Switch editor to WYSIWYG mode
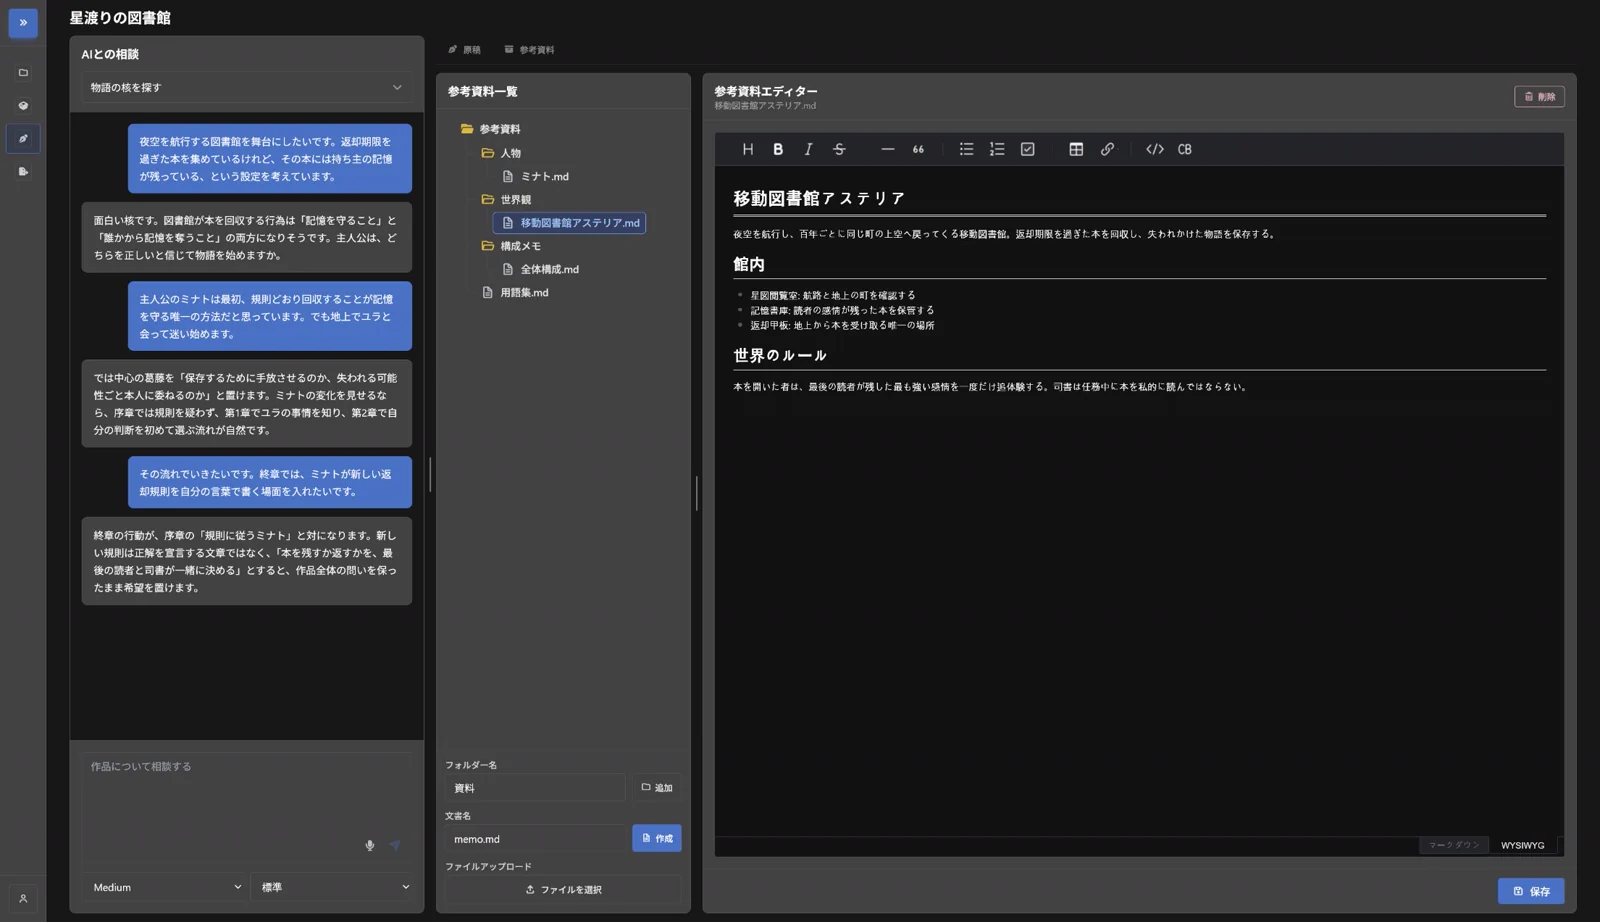 (1522, 845)
